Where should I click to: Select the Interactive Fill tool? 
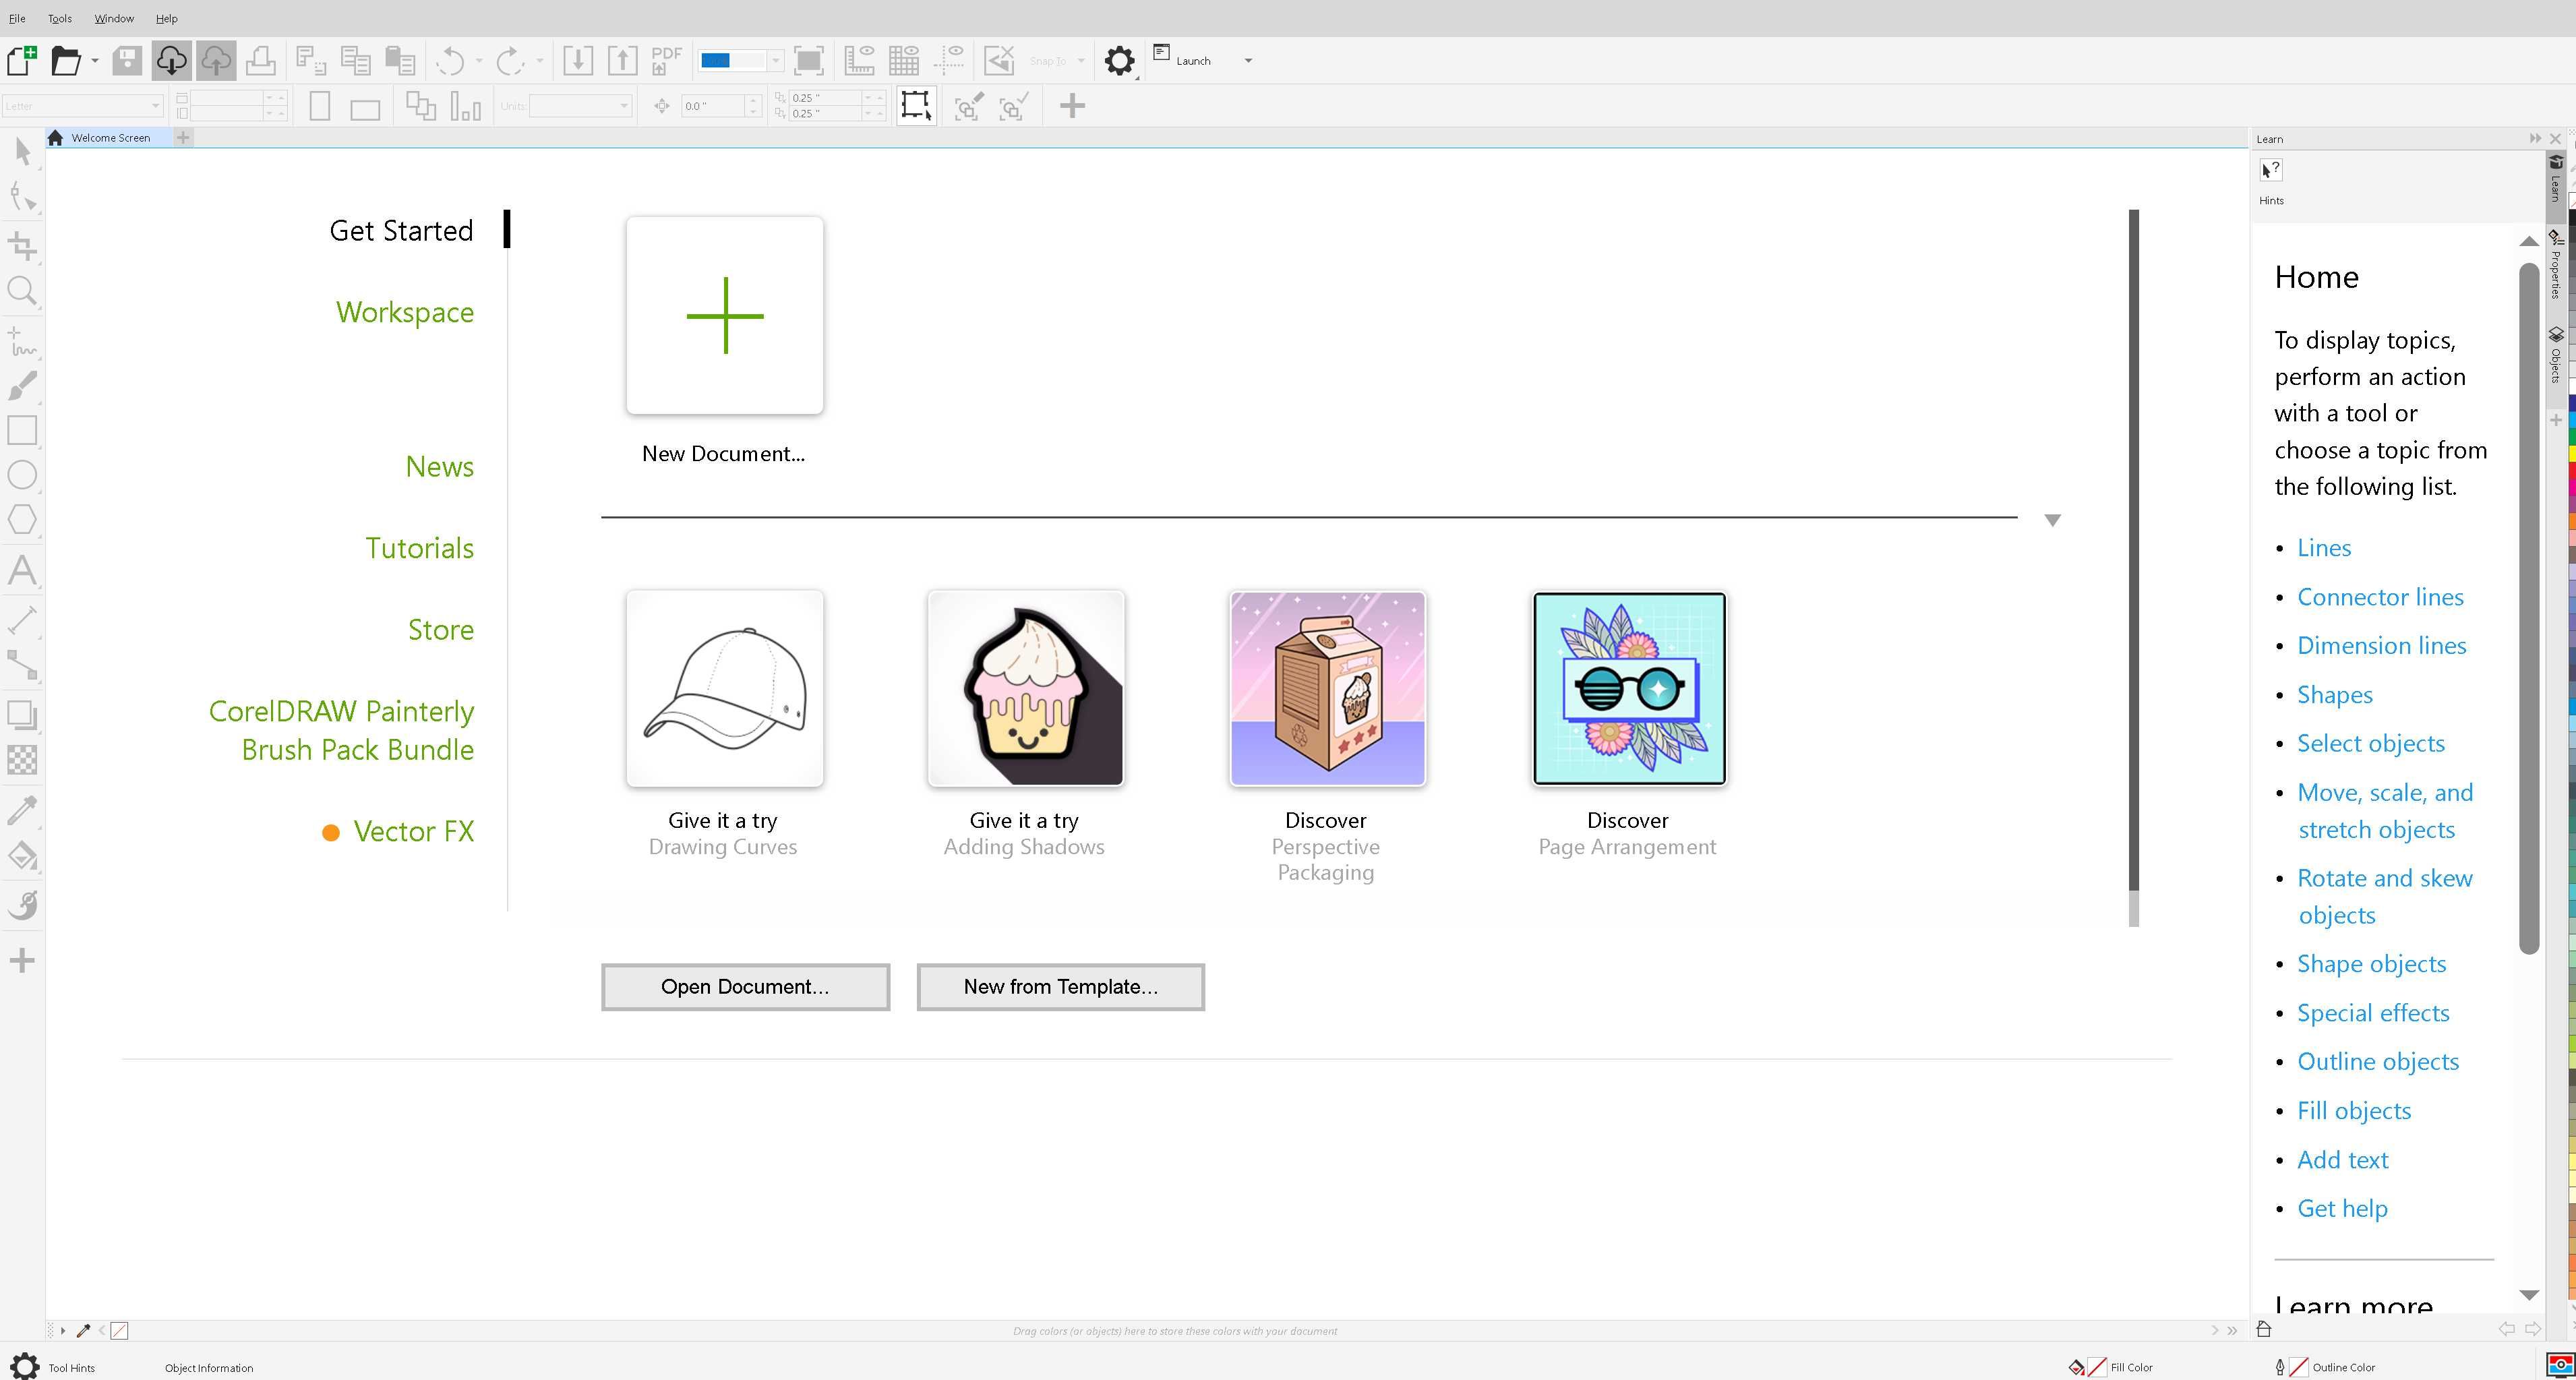[x=23, y=856]
